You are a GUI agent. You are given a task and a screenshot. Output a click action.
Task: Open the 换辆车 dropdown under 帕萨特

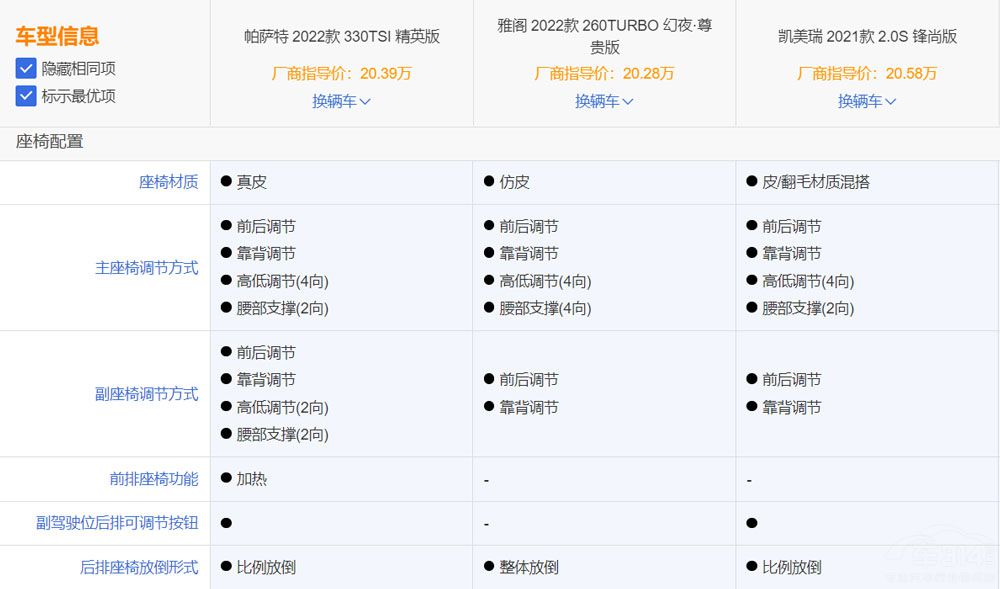click(x=341, y=101)
